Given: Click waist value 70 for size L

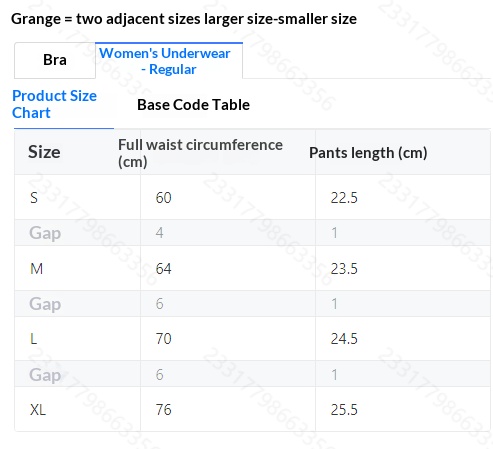Looking at the screenshot, I should tap(163, 339).
